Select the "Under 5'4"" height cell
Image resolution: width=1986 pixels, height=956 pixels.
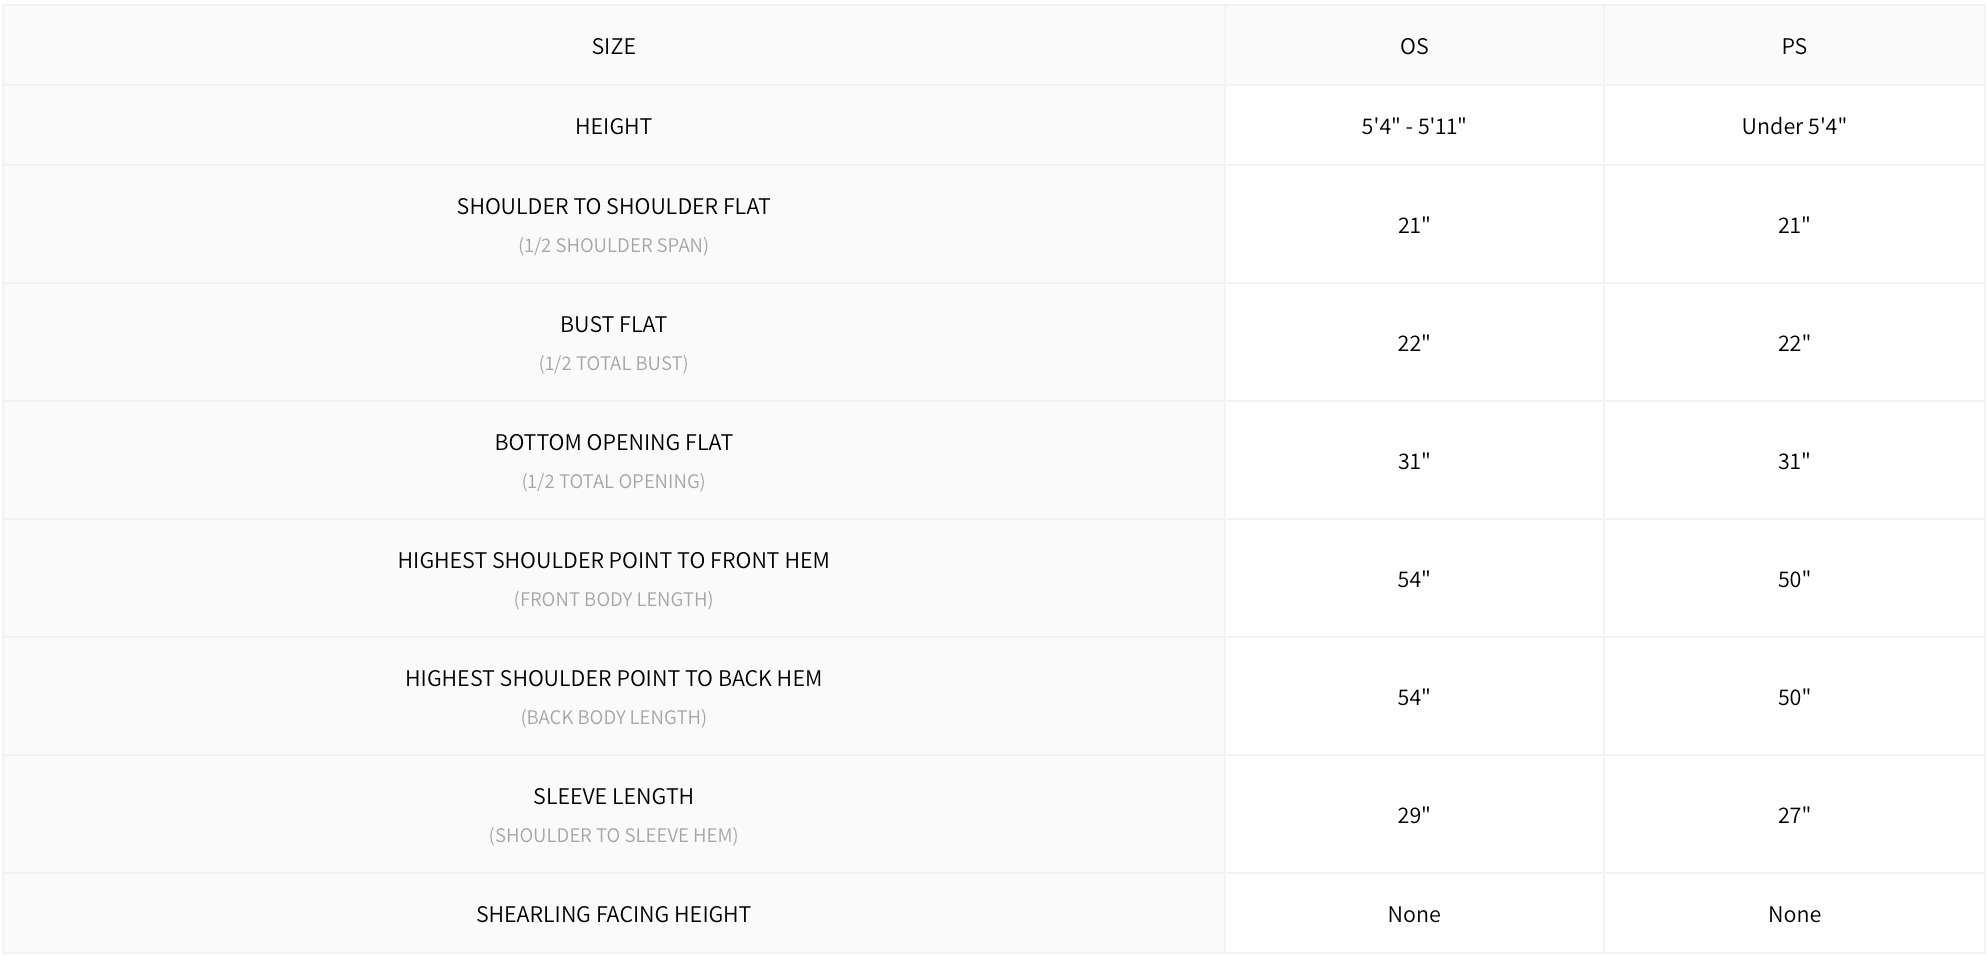[1793, 126]
